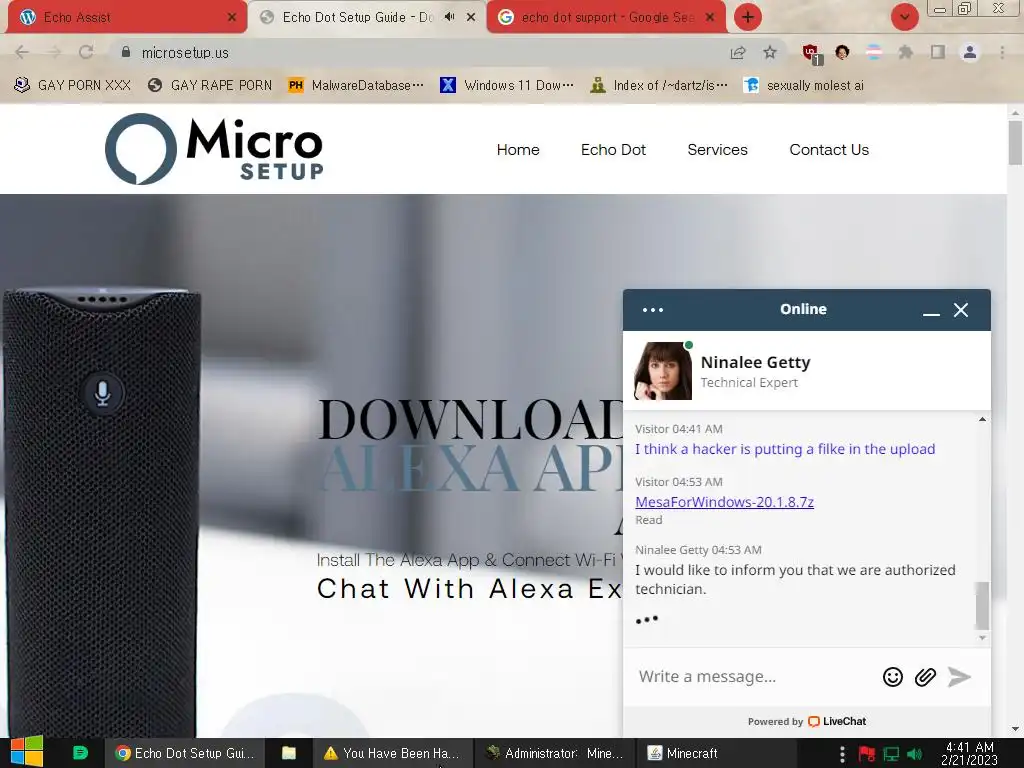Open the File Explorer taskbar icon
Screen dimensions: 1024x768
pos(289,753)
